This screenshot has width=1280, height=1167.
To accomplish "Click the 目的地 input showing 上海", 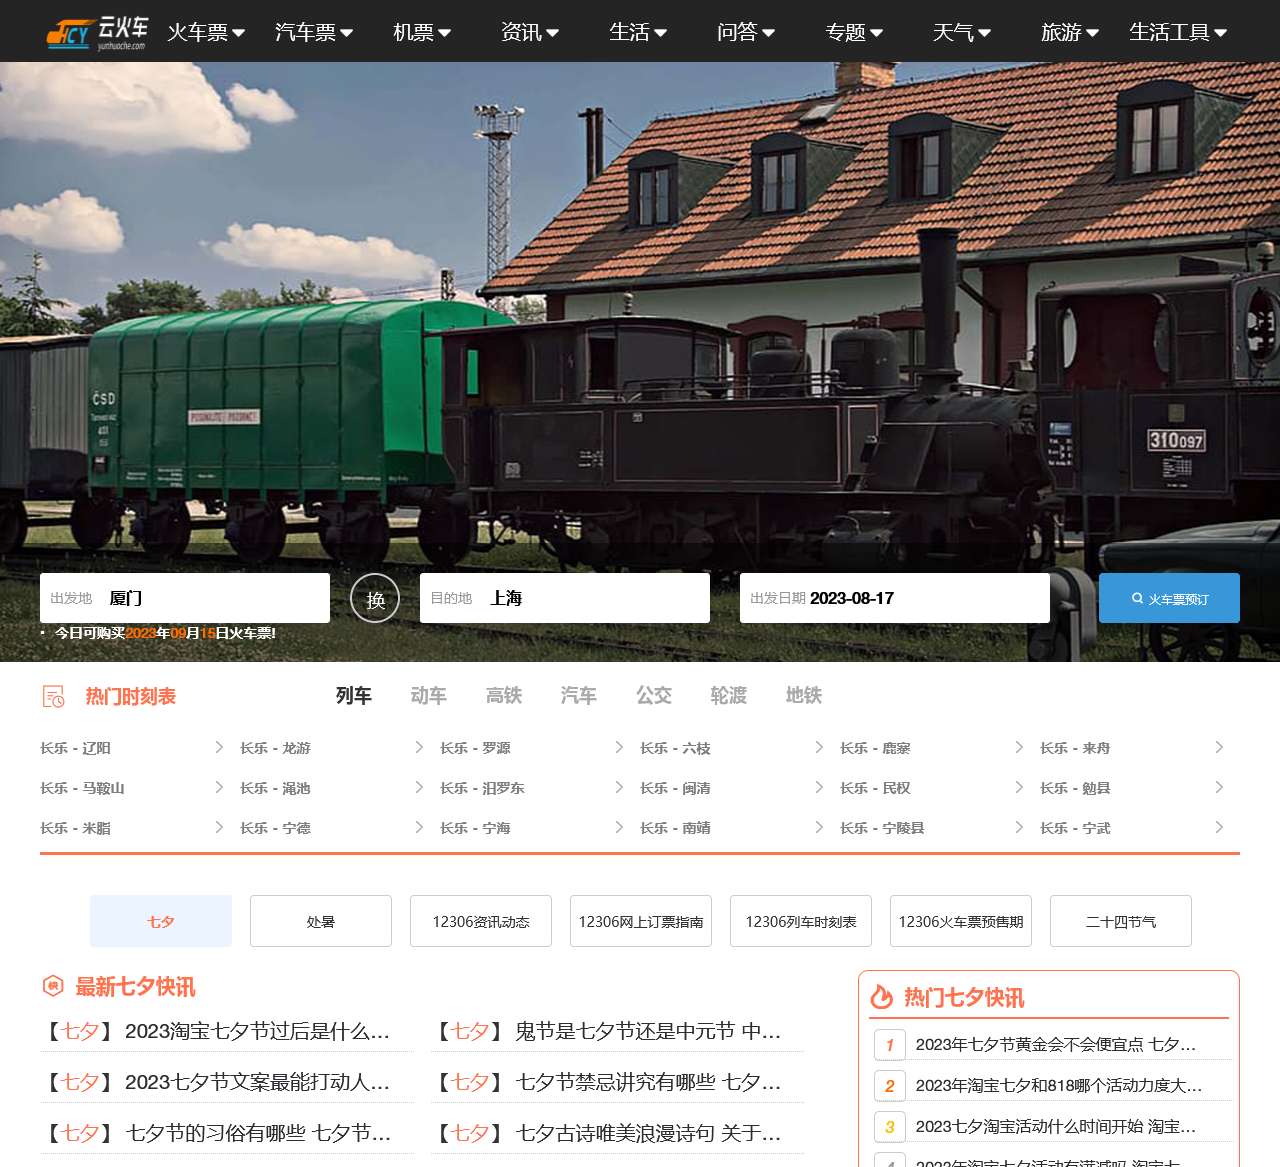I will pyautogui.click(x=565, y=598).
